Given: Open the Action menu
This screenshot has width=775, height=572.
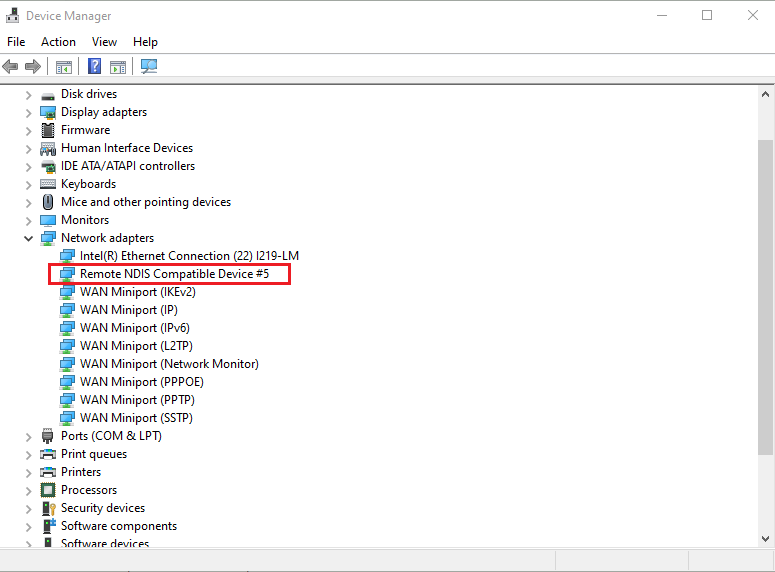Looking at the screenshot, I should click(58, 42).
